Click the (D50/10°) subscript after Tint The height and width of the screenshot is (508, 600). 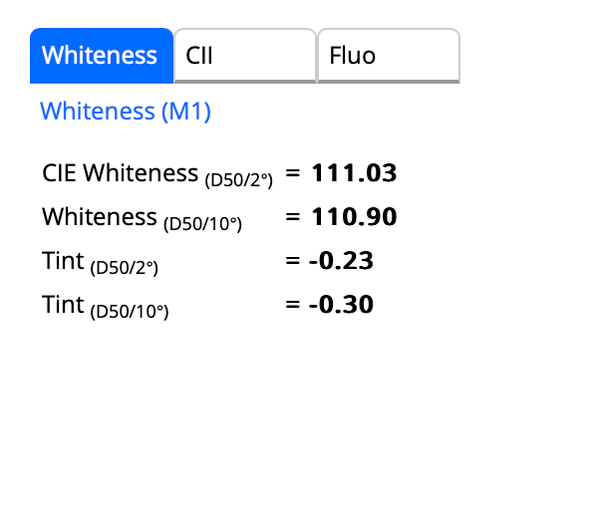pos(129,312)
